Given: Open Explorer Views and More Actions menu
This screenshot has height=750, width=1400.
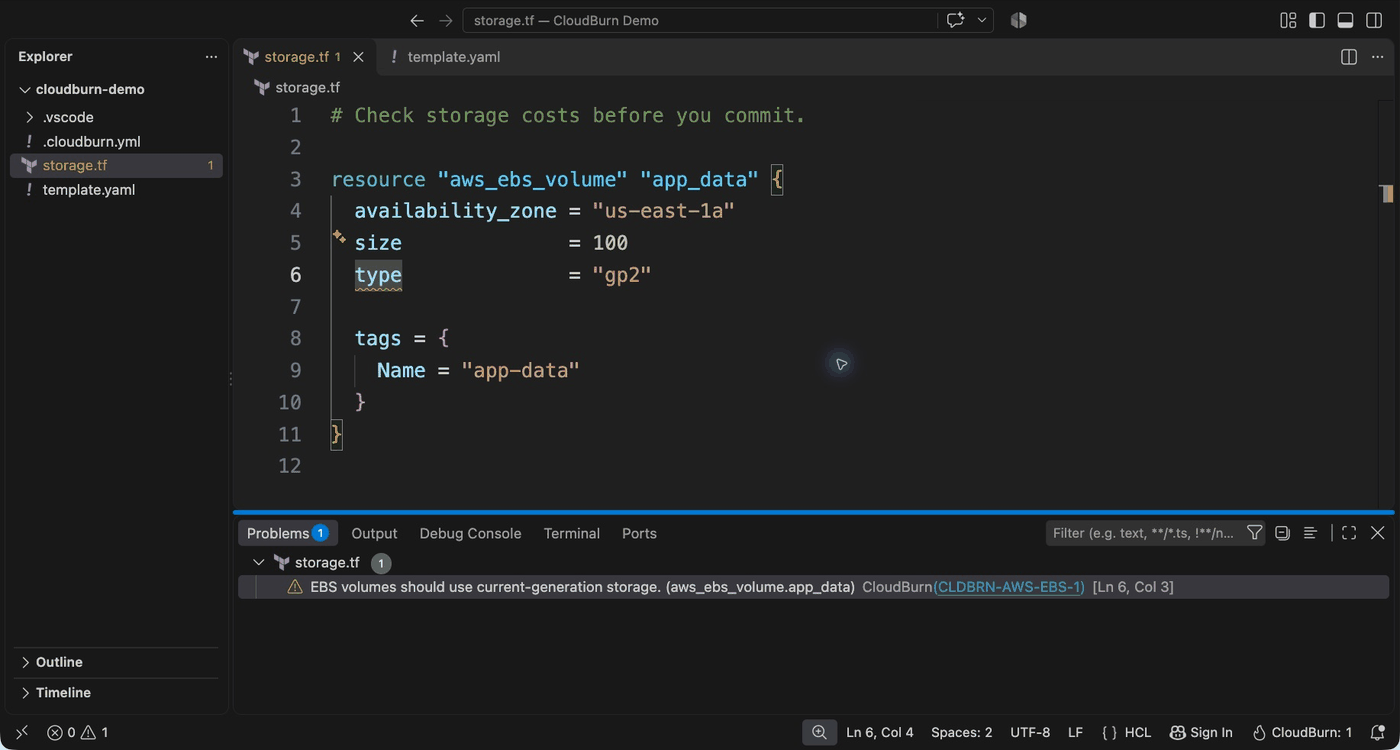Looking at the screenshot, I should pyautogui.click(x=211, y=57).
